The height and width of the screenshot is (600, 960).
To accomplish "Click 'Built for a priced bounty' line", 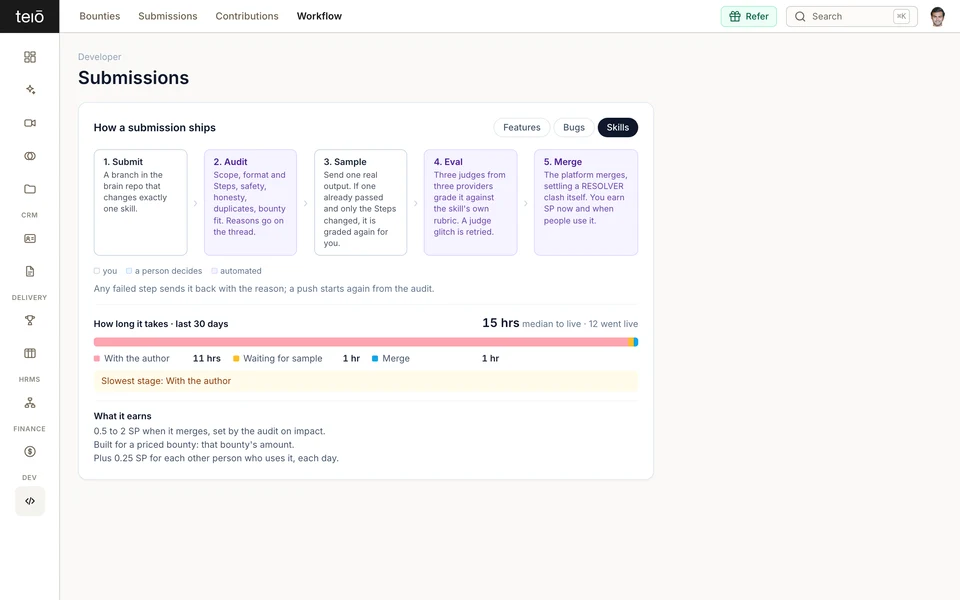I will 194,444.
